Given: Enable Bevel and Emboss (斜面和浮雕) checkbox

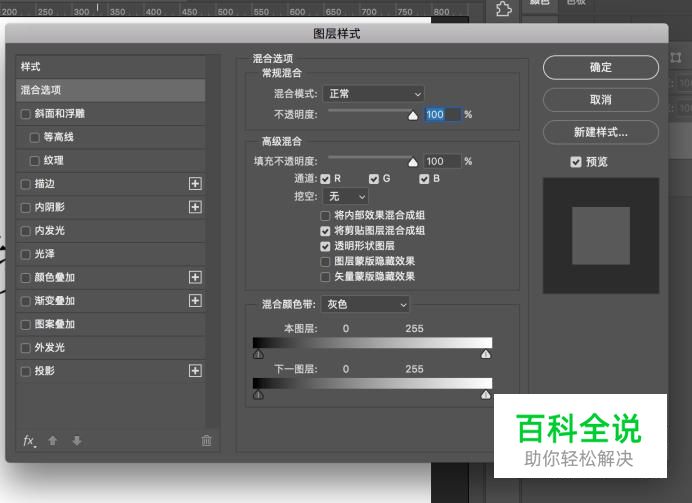Looking at the screenshot, I should (x=26, y=114).
